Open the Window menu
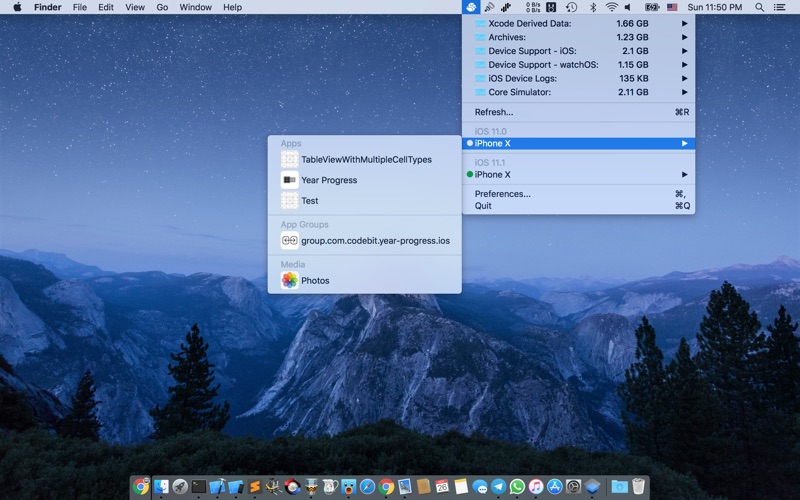The image size is (800, 500). coord(195,7)
